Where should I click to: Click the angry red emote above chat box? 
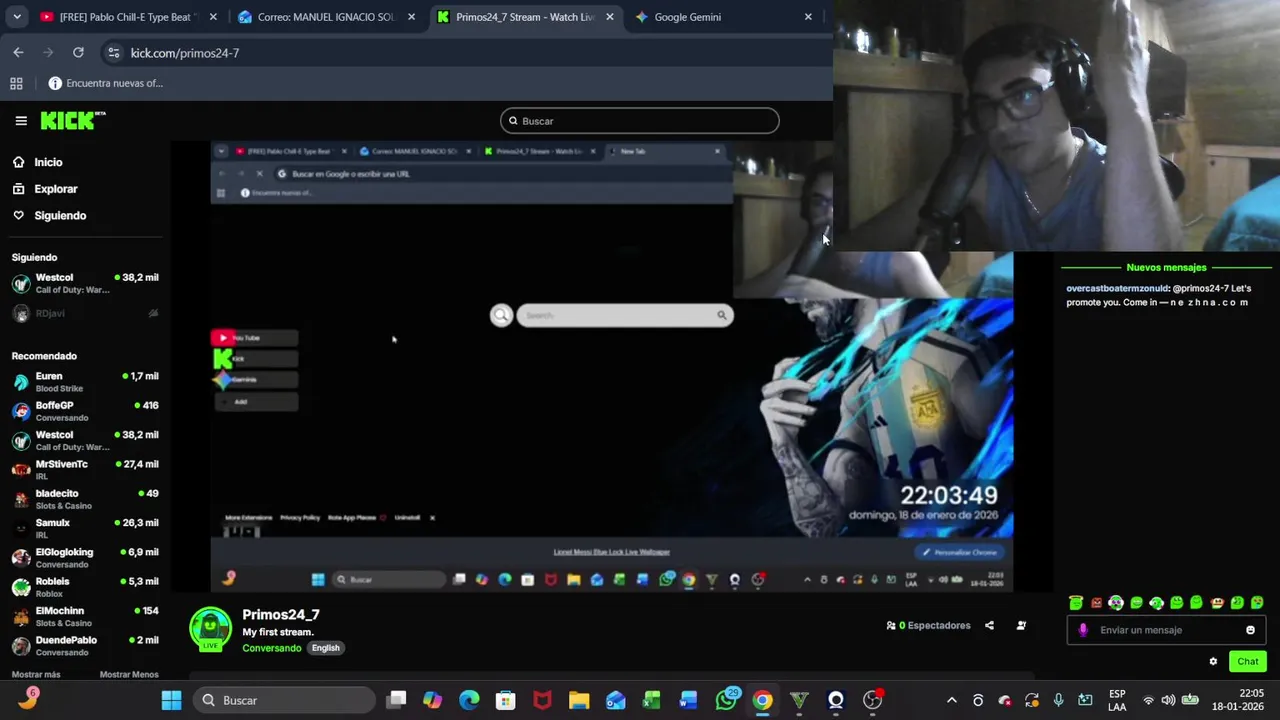click(x=1096, y=603)
